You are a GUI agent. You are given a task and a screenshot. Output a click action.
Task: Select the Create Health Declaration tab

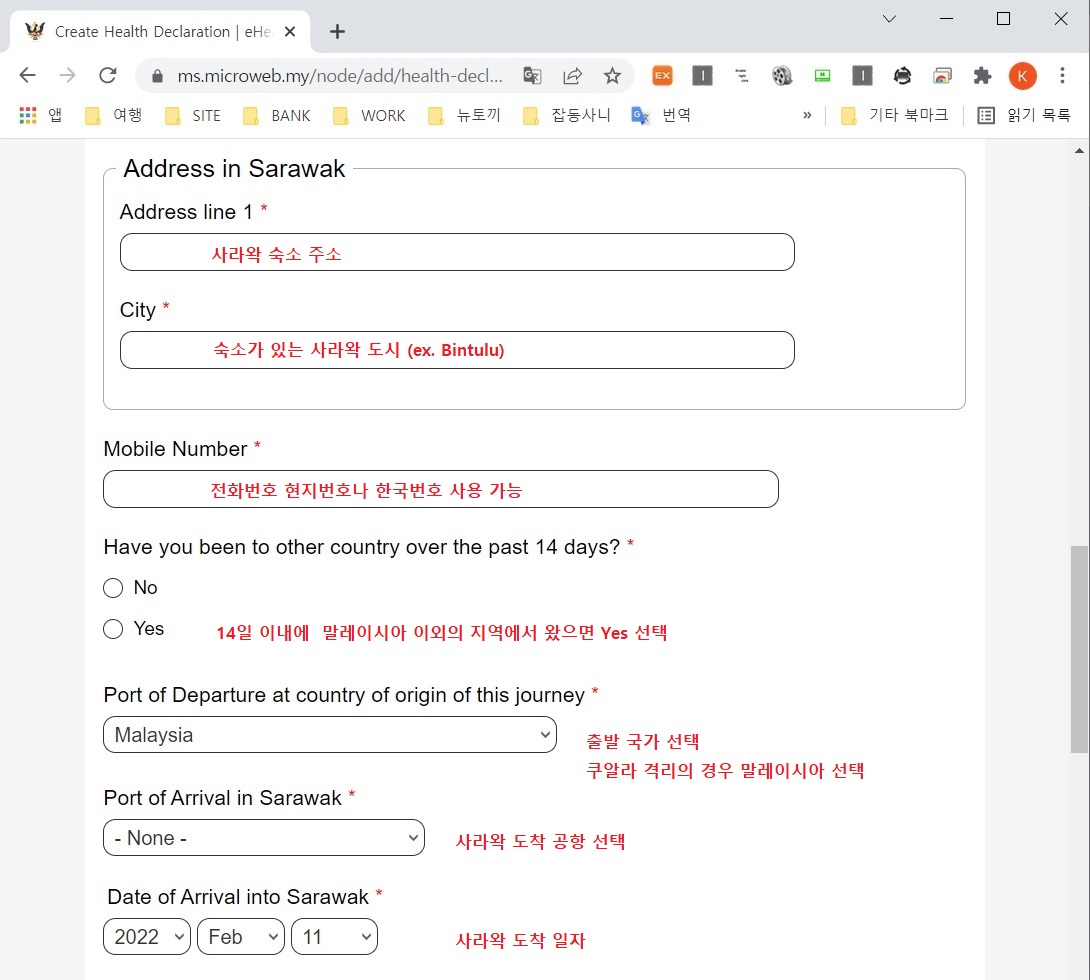pyautogui.click(x=161, y=31)
